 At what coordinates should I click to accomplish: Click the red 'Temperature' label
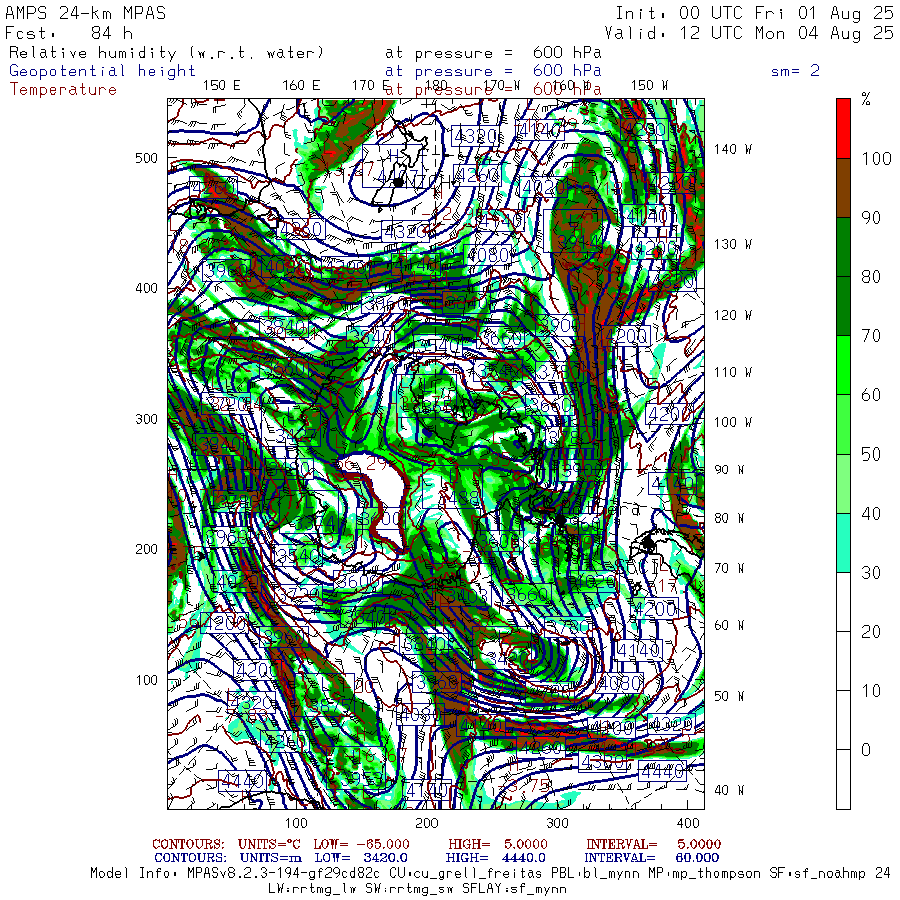tap(63, 90)
